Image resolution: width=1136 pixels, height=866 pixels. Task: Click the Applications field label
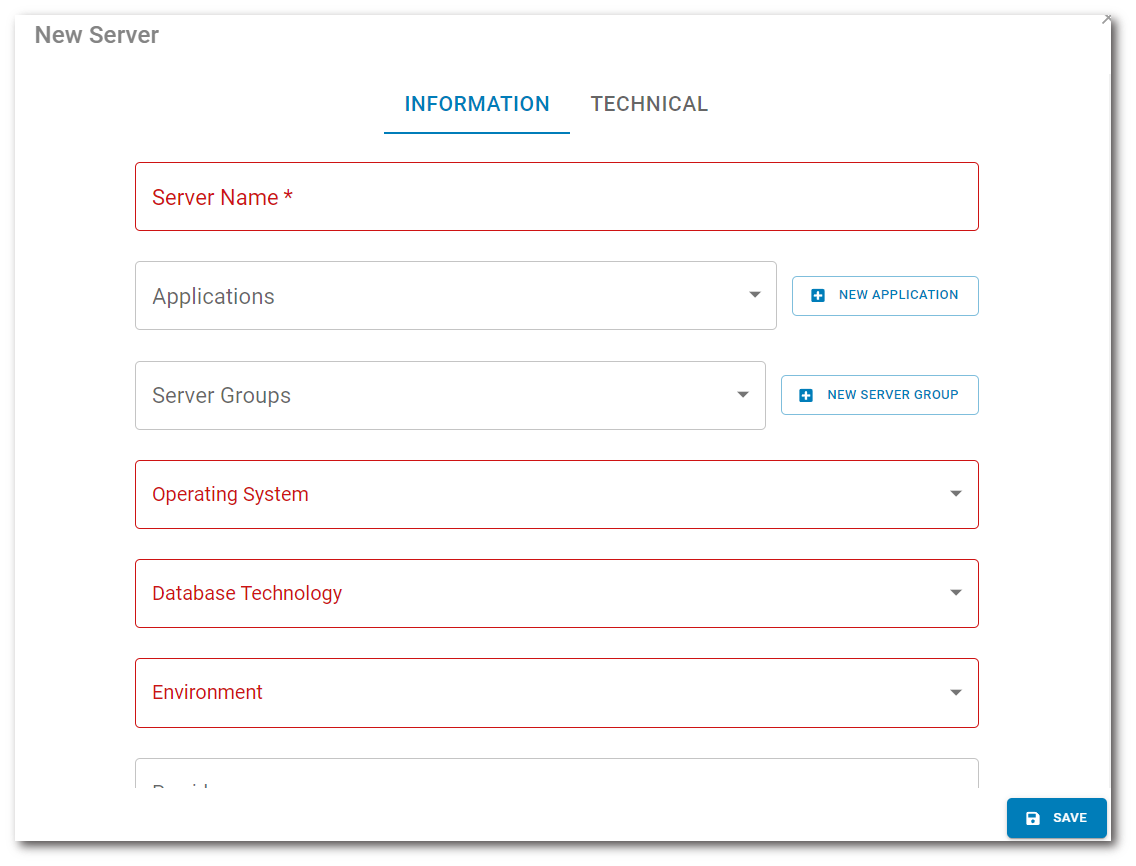(x=213, y=296)
